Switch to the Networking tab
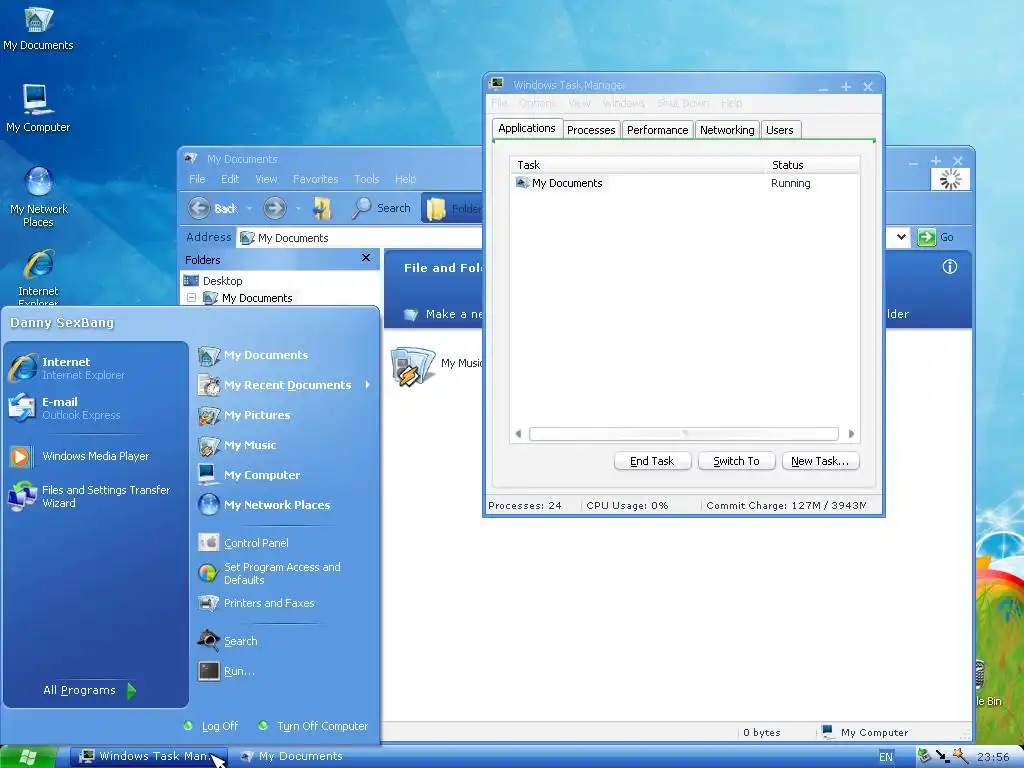Image resolution: width=1024 pixels, height=768 pixels. 727,130
